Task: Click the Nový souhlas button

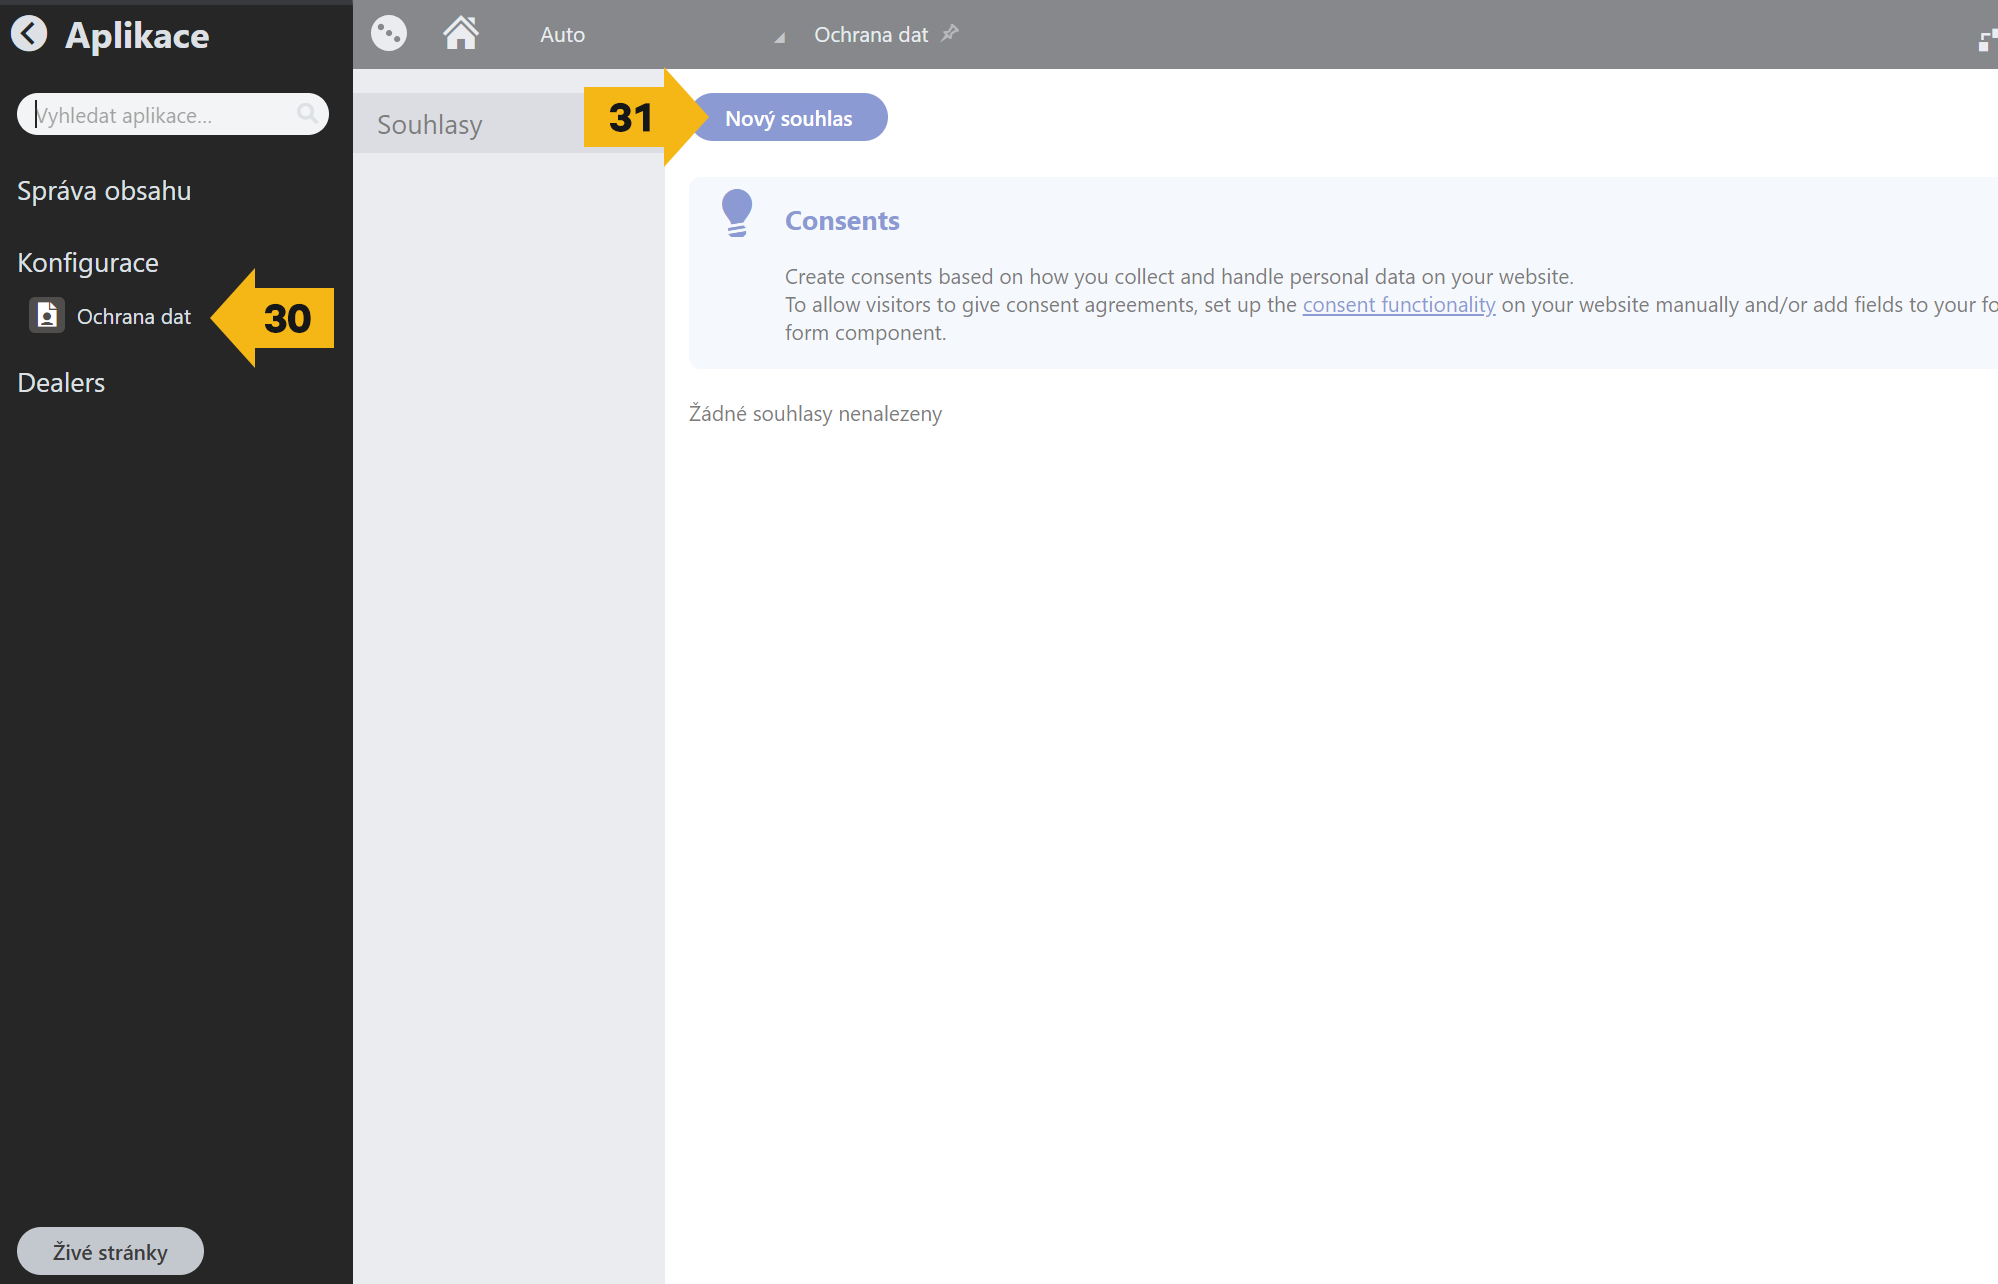Action: point(789,118)
